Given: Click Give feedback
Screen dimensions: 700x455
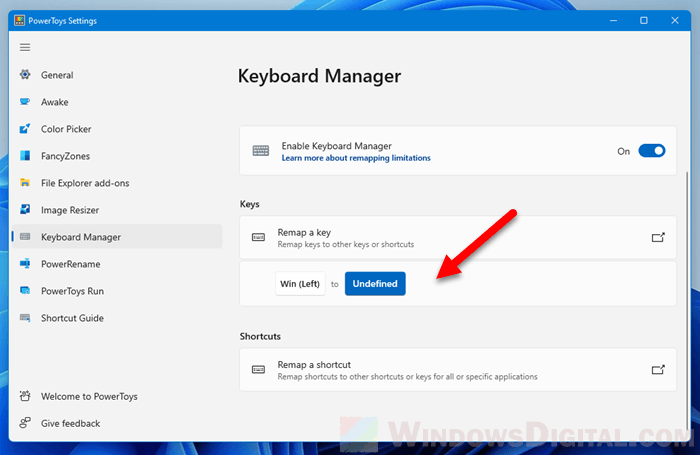Looking at the screenshot, I should click(117, 423).
